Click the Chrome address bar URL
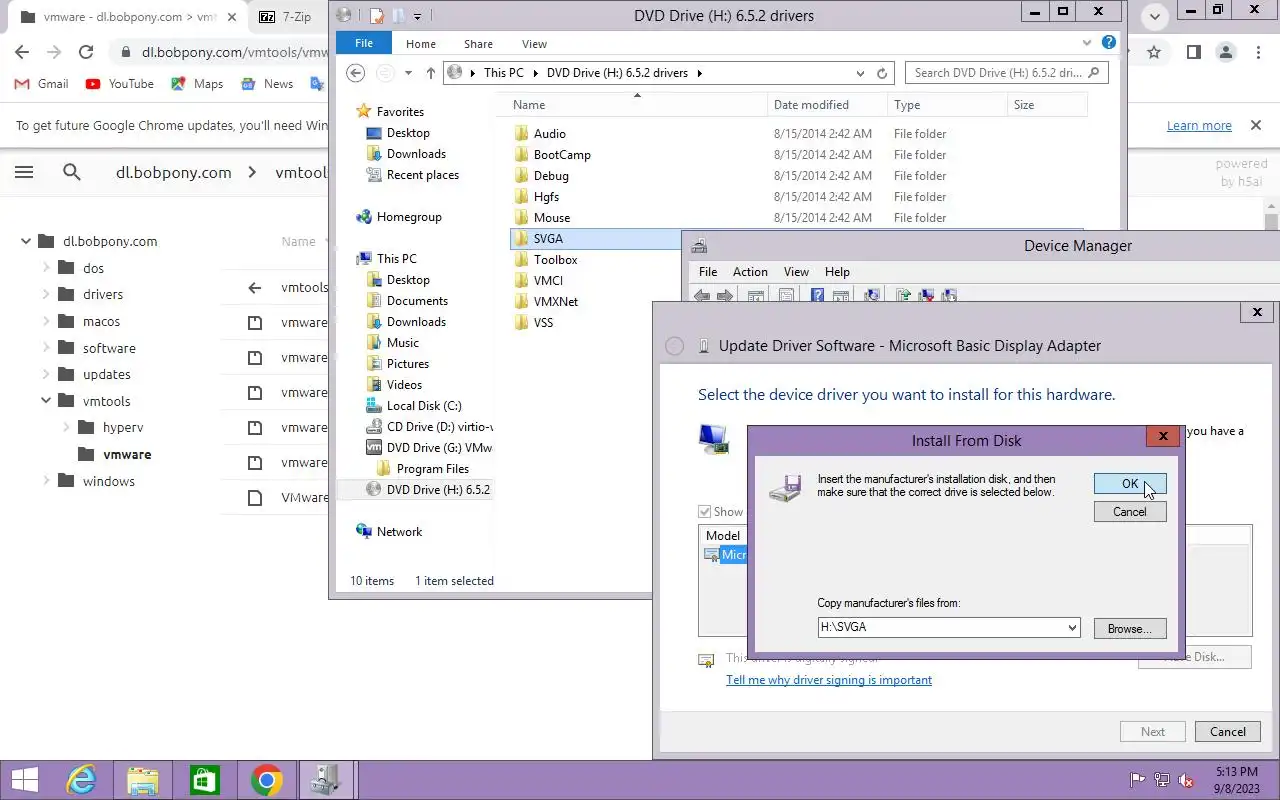 (x=235, y=52)
